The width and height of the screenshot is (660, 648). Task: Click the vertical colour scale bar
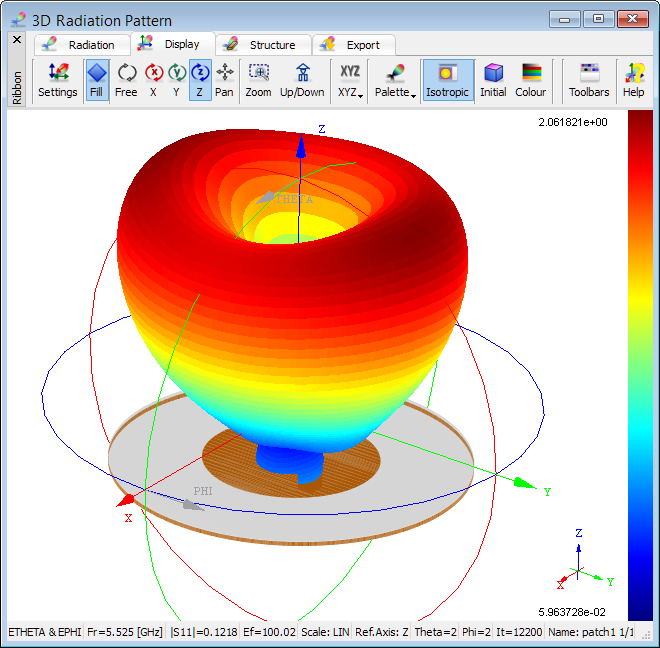pyautogui.click(x=639, y=365)
